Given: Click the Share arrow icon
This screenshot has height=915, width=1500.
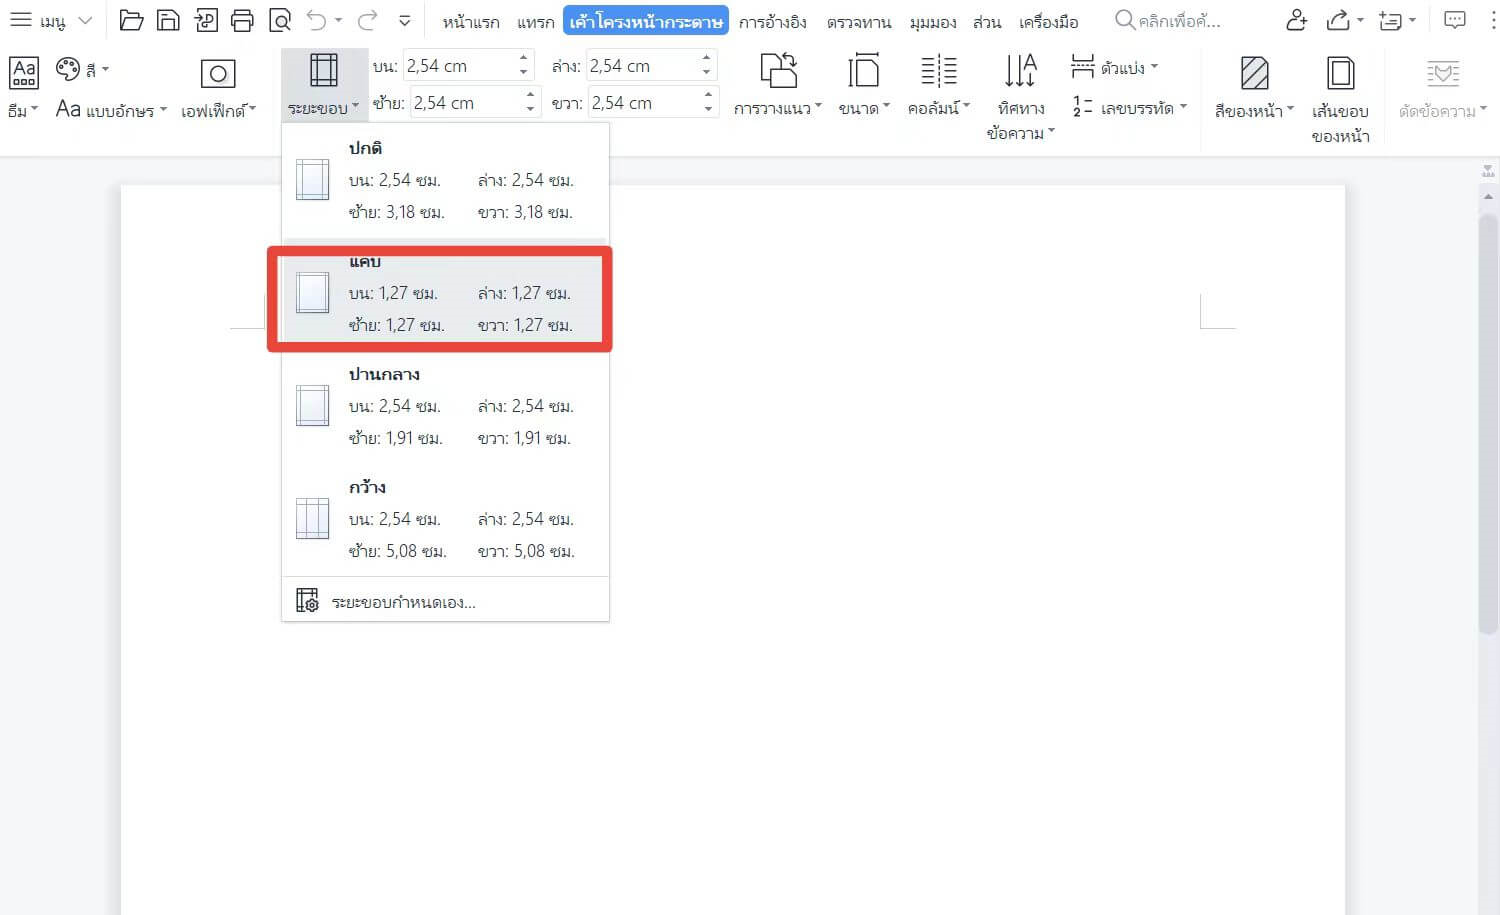Looking at the screenshot, I should pyautogui.click(x=1337, y=20).
